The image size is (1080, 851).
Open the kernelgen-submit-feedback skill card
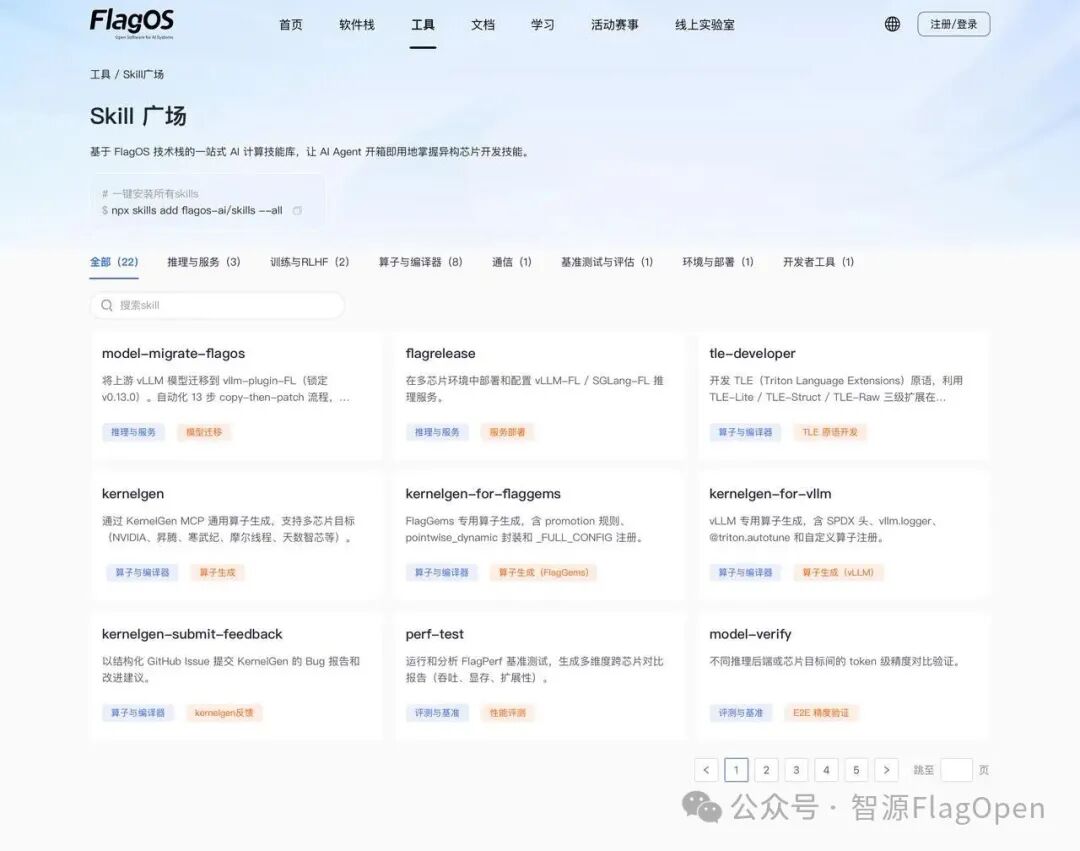tap(236, 677)
